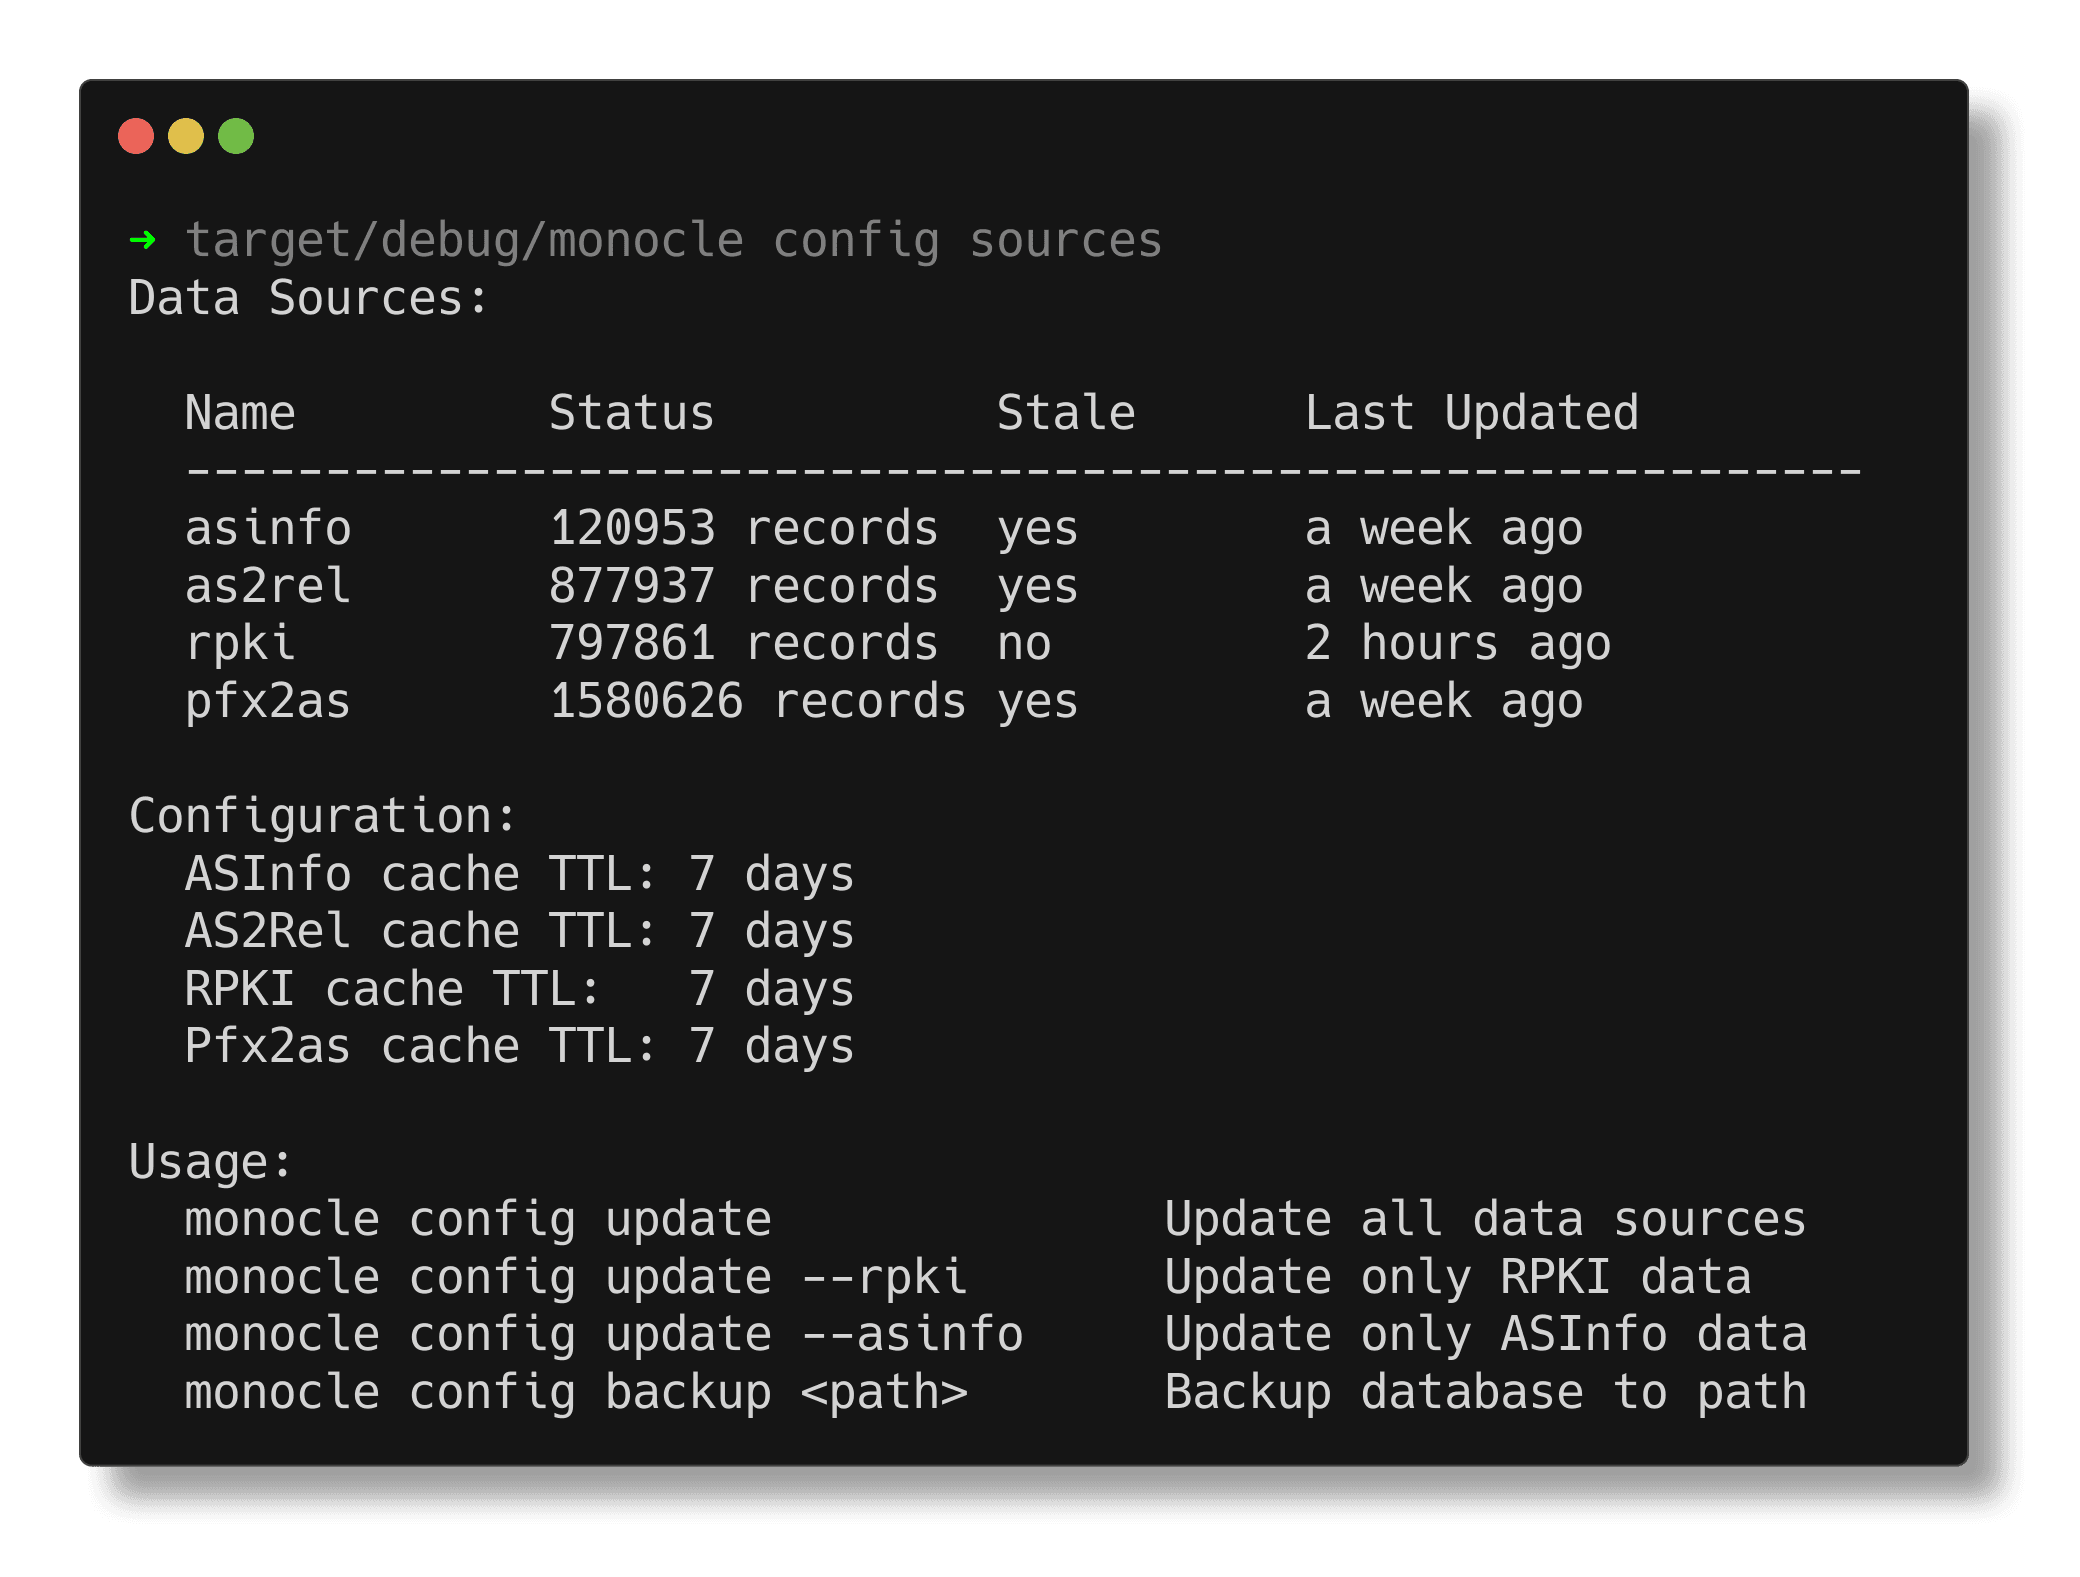This screenshot has width=2080, height=1577.
Task: Click the 'Name' column header
Action: pos(240,414)
